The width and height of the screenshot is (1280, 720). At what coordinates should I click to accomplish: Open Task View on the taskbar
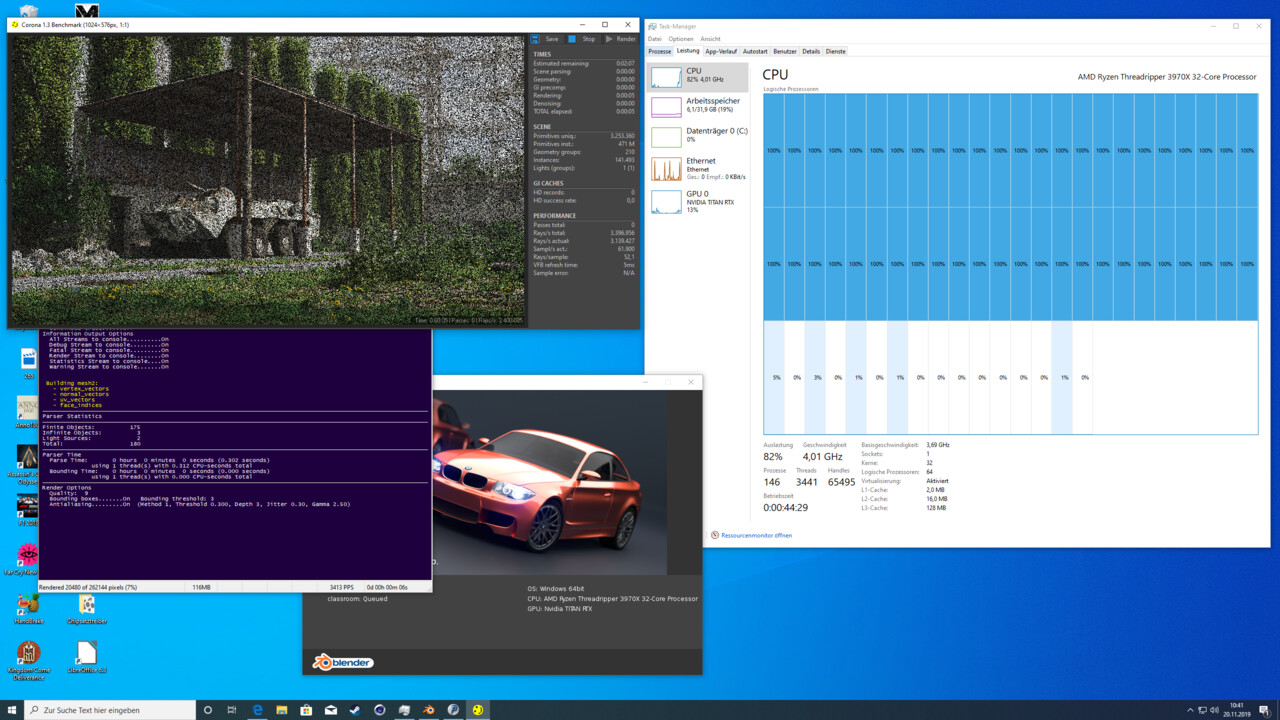(x=233, y=710)
